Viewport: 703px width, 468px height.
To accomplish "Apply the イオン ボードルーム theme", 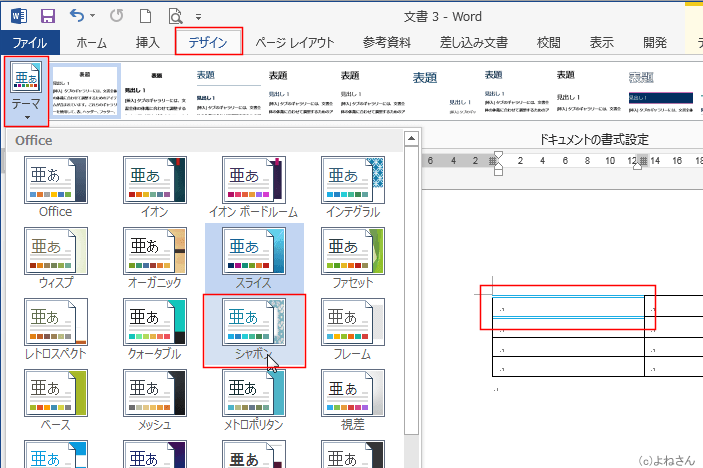I will (254, 187).
